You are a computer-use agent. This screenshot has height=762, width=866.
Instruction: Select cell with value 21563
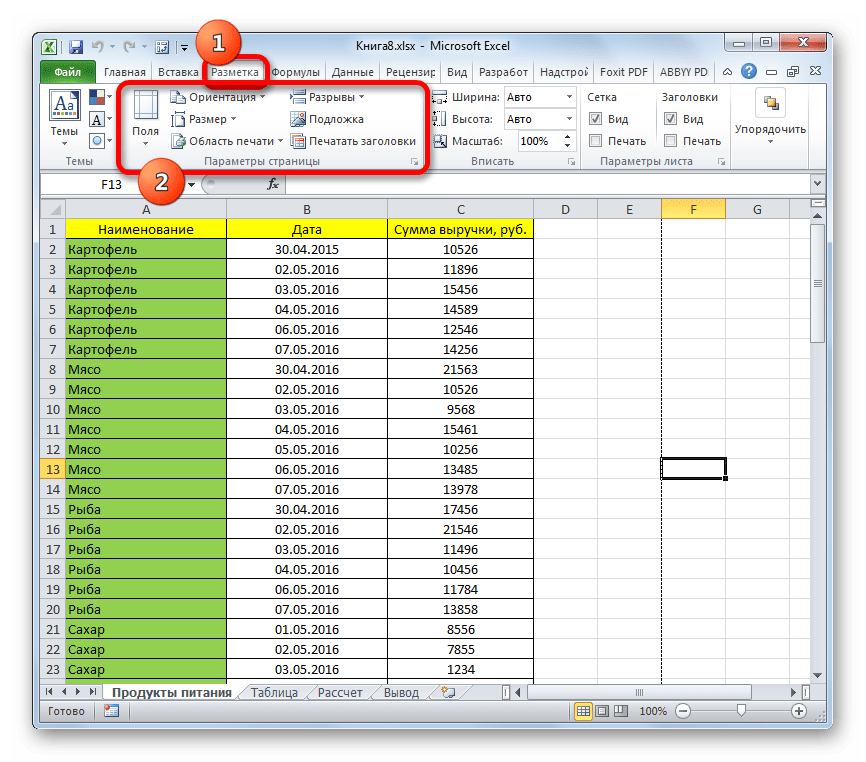(x=460, y=369)
